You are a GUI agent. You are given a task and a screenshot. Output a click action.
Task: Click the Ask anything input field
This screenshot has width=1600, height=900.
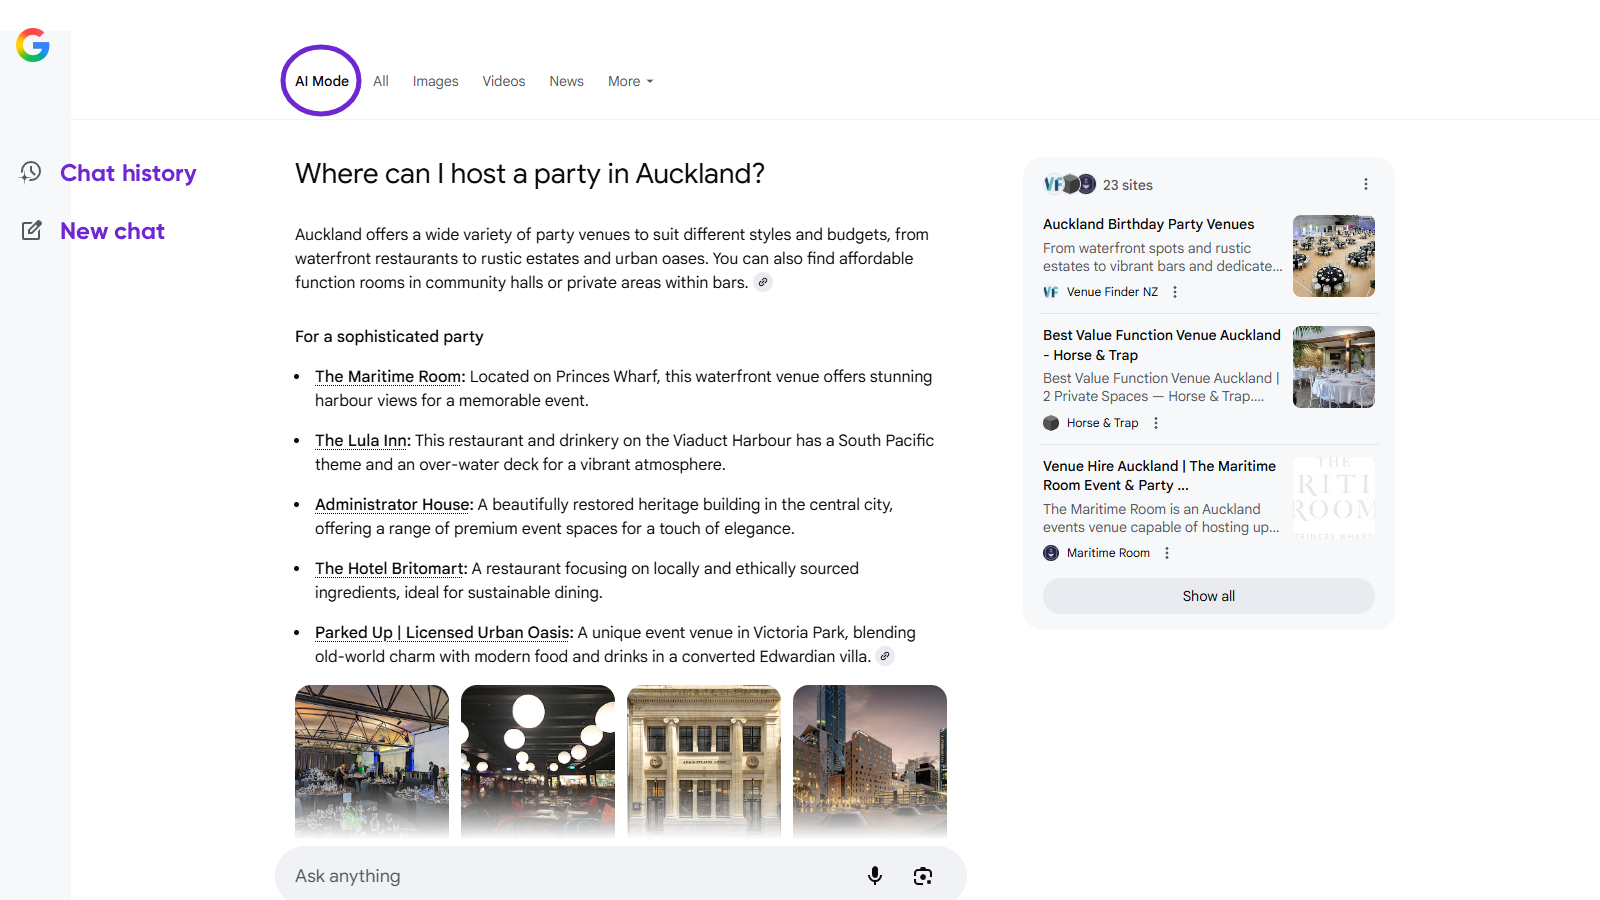621,876
